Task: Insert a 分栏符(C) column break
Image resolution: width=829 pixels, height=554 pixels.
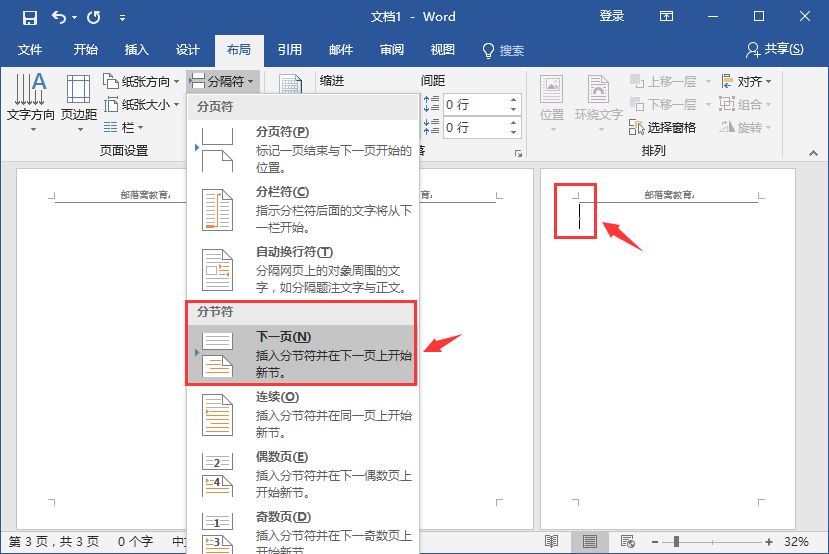Action: 303,210
